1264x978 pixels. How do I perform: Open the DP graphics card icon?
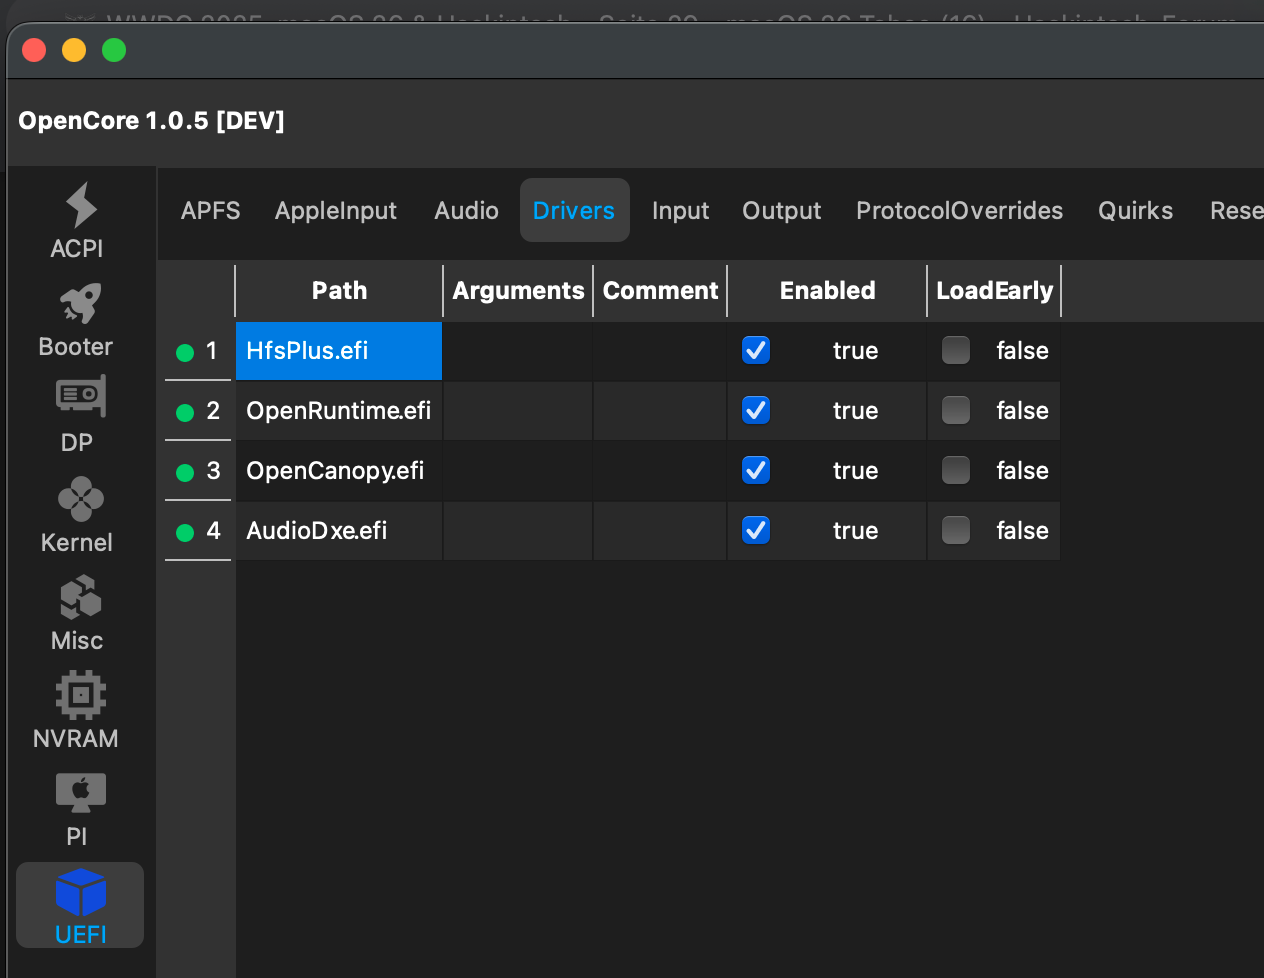(x=80, y=398)
